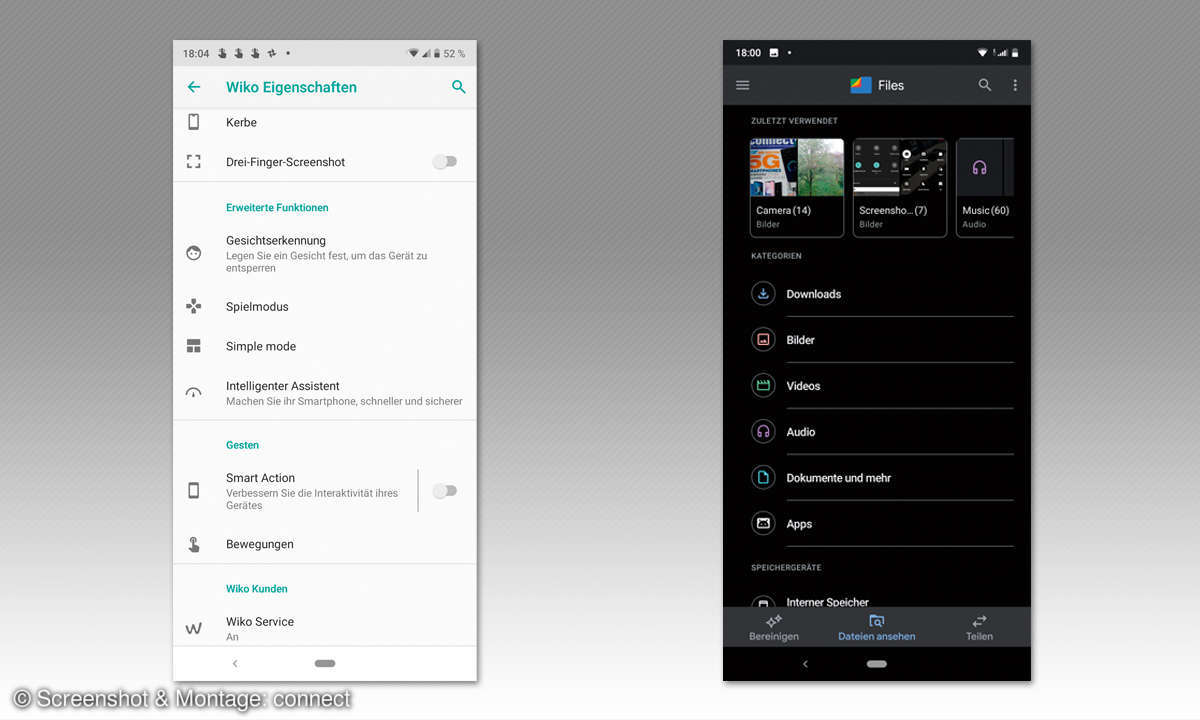Image resolution: width=1200 pixels, height=720 pixels.
Task: Click the Kerbe phone icon
Action: pos(194,122)
